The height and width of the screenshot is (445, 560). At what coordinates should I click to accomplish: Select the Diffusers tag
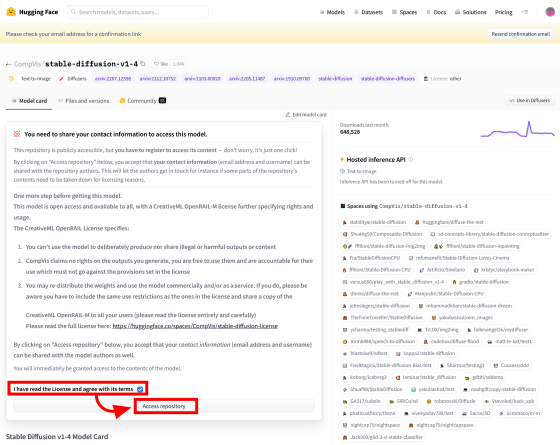click(72, 79)
